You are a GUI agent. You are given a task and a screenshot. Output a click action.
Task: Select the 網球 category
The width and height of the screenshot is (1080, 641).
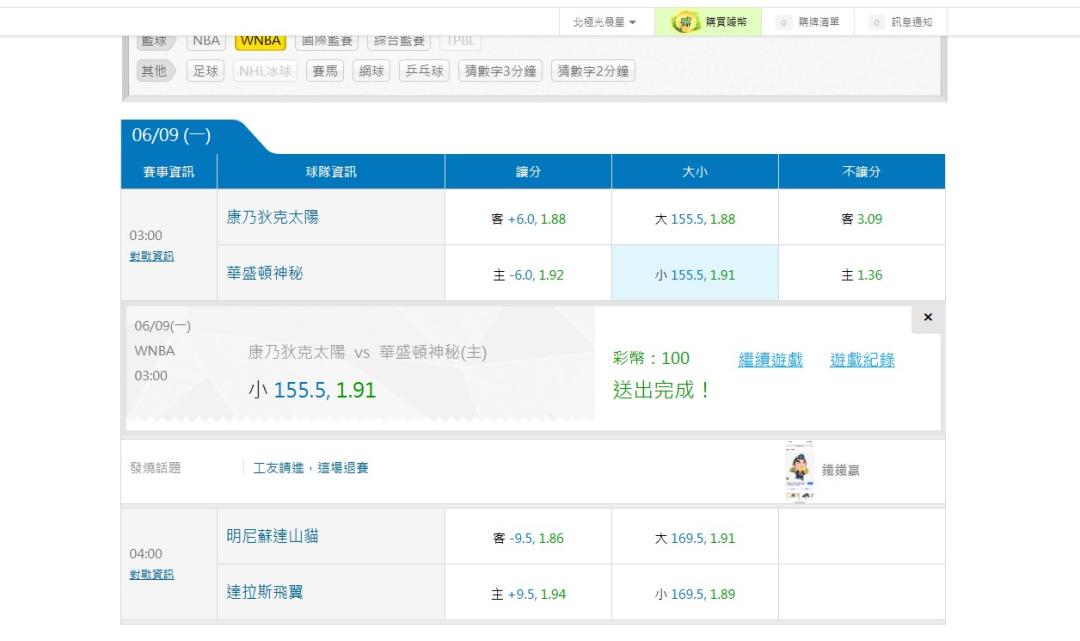pos(371,71)
